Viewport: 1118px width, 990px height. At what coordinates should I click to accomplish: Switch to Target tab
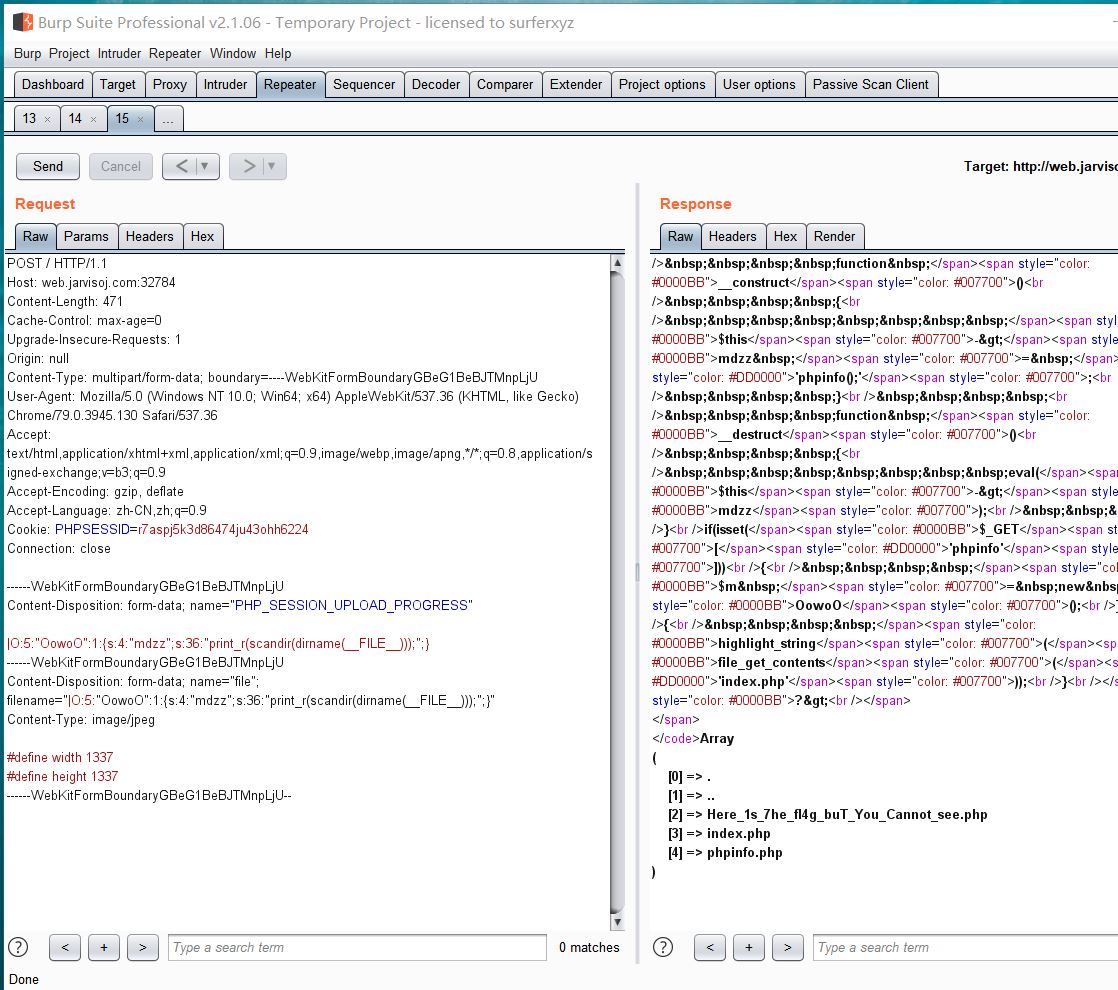click(x=118, y=84)
